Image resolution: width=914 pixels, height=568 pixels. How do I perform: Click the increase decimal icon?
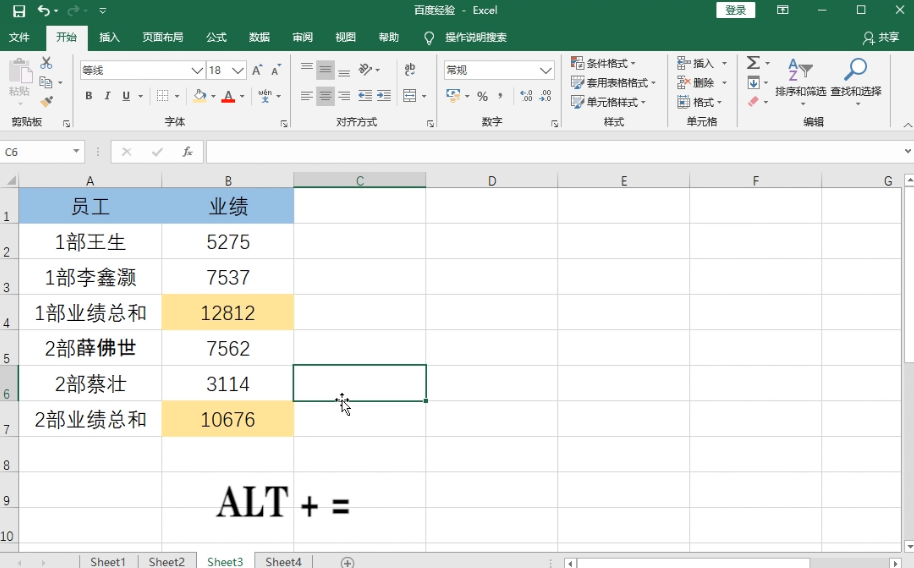pos(526,96)
